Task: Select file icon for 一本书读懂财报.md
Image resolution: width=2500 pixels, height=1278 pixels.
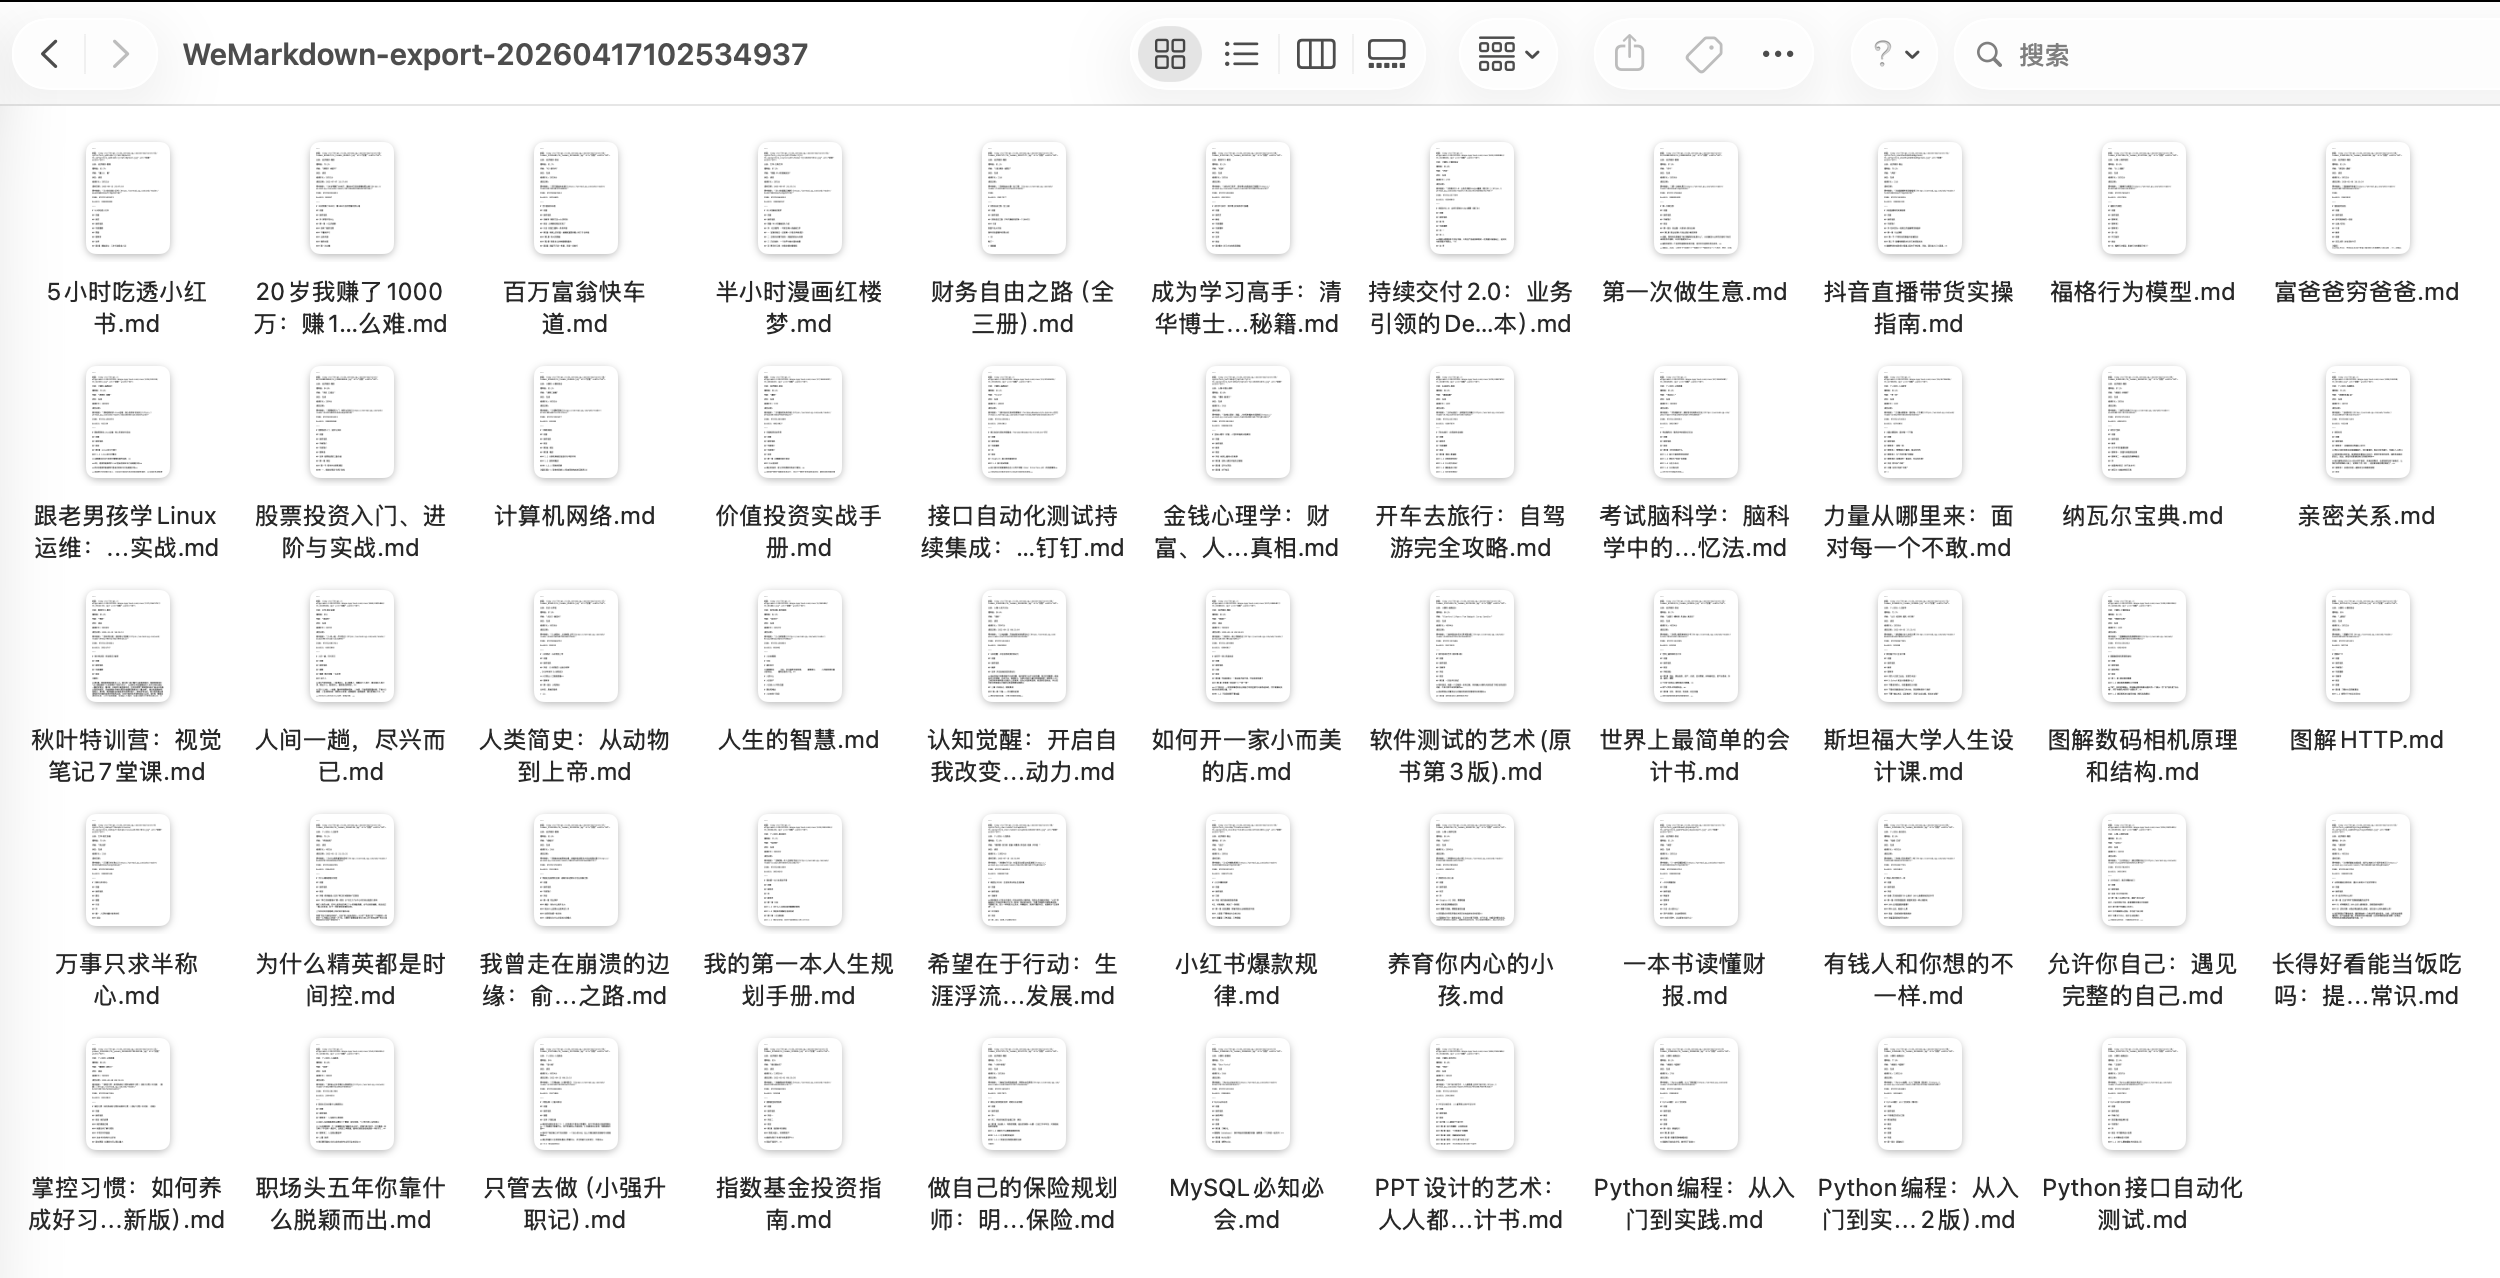Action: click(1695, 870)
